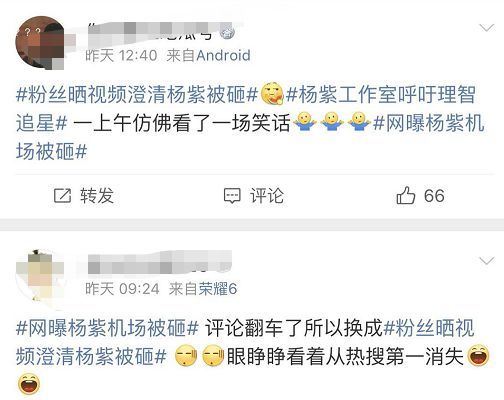The height and width of the screenshot is (400, 504).
Task: Open hashtag #网曝杨紫机场被砸# in second post
Action: 107,328
